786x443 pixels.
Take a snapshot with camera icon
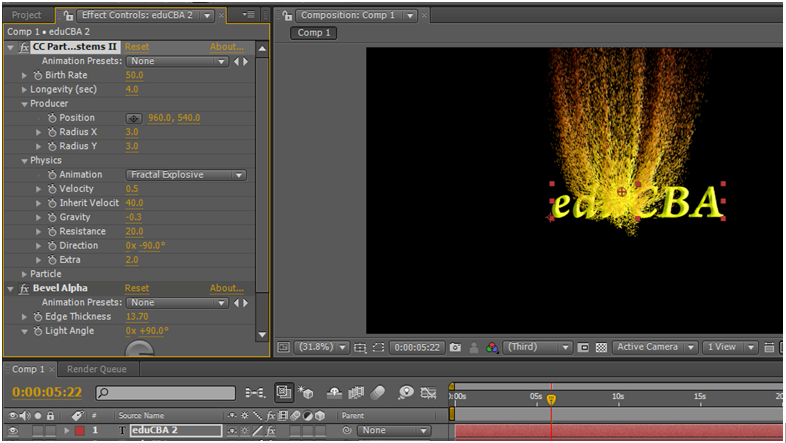coord(455,347)
